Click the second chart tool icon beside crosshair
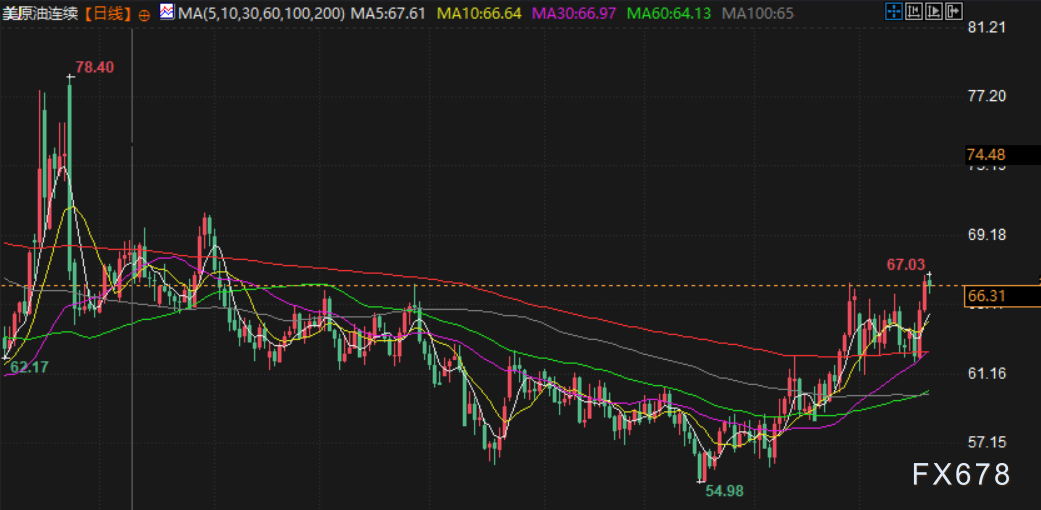Image resolution: width=1041 pixels, height=510 pixels. [x=914, y=13]
